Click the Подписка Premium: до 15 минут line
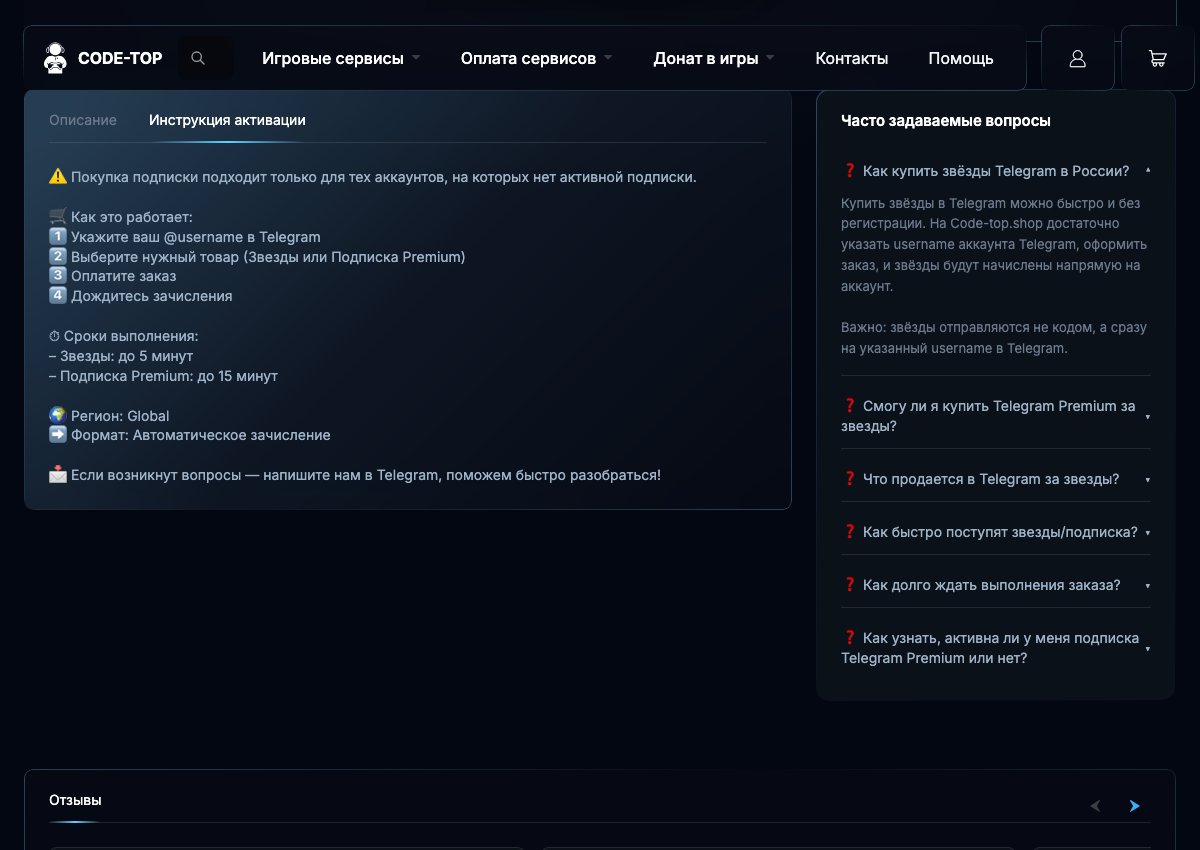 click(x=163, y=376)
